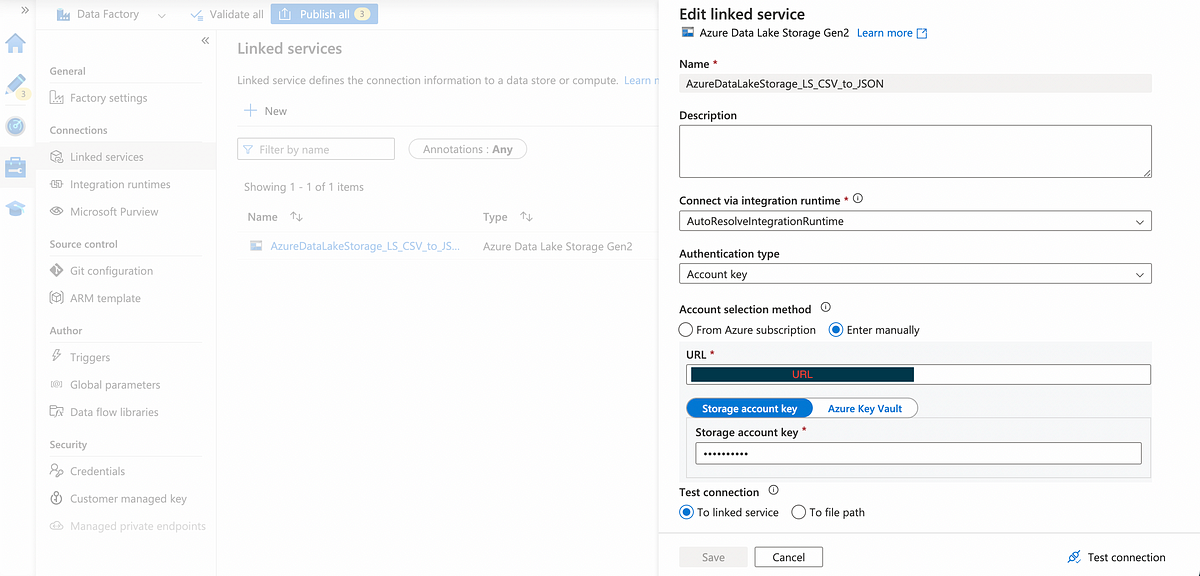Image resolution: width=1200 pixels, height=576 pixels.
Task: Click the Annotations : Any filter
Action: (x=467, y=149)
